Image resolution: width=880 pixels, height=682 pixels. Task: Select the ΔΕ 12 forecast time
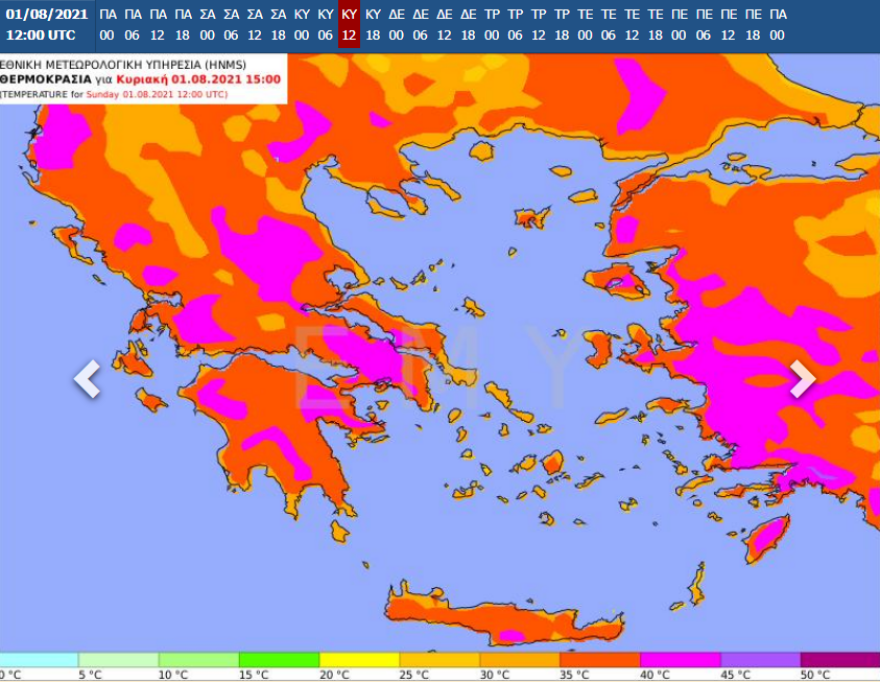[x=445, y=24]
